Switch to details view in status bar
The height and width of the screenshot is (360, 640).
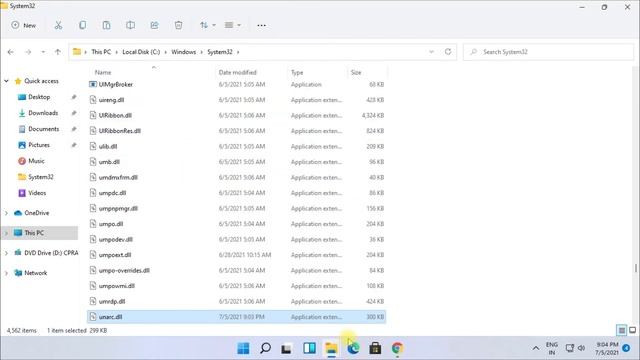(621, 330)
